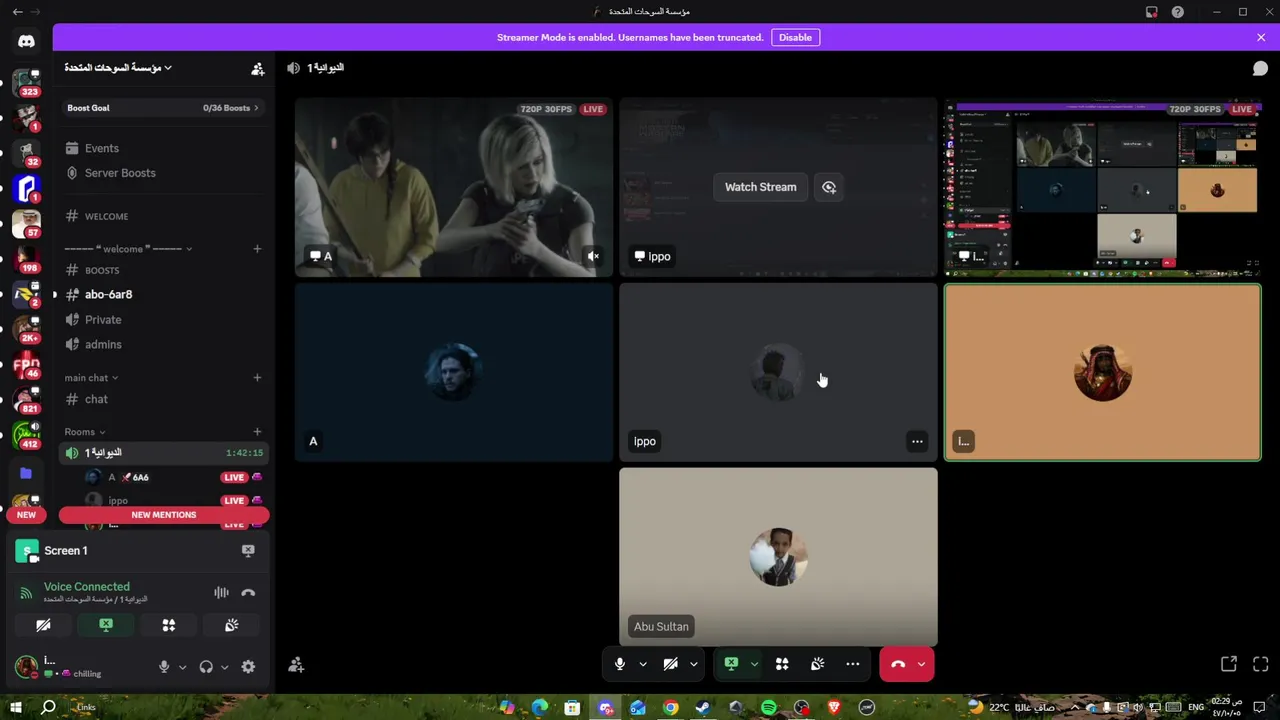Toggle camera in the bottom call bar
This screenshot has width=1280, height=720.
click(671, 664)
